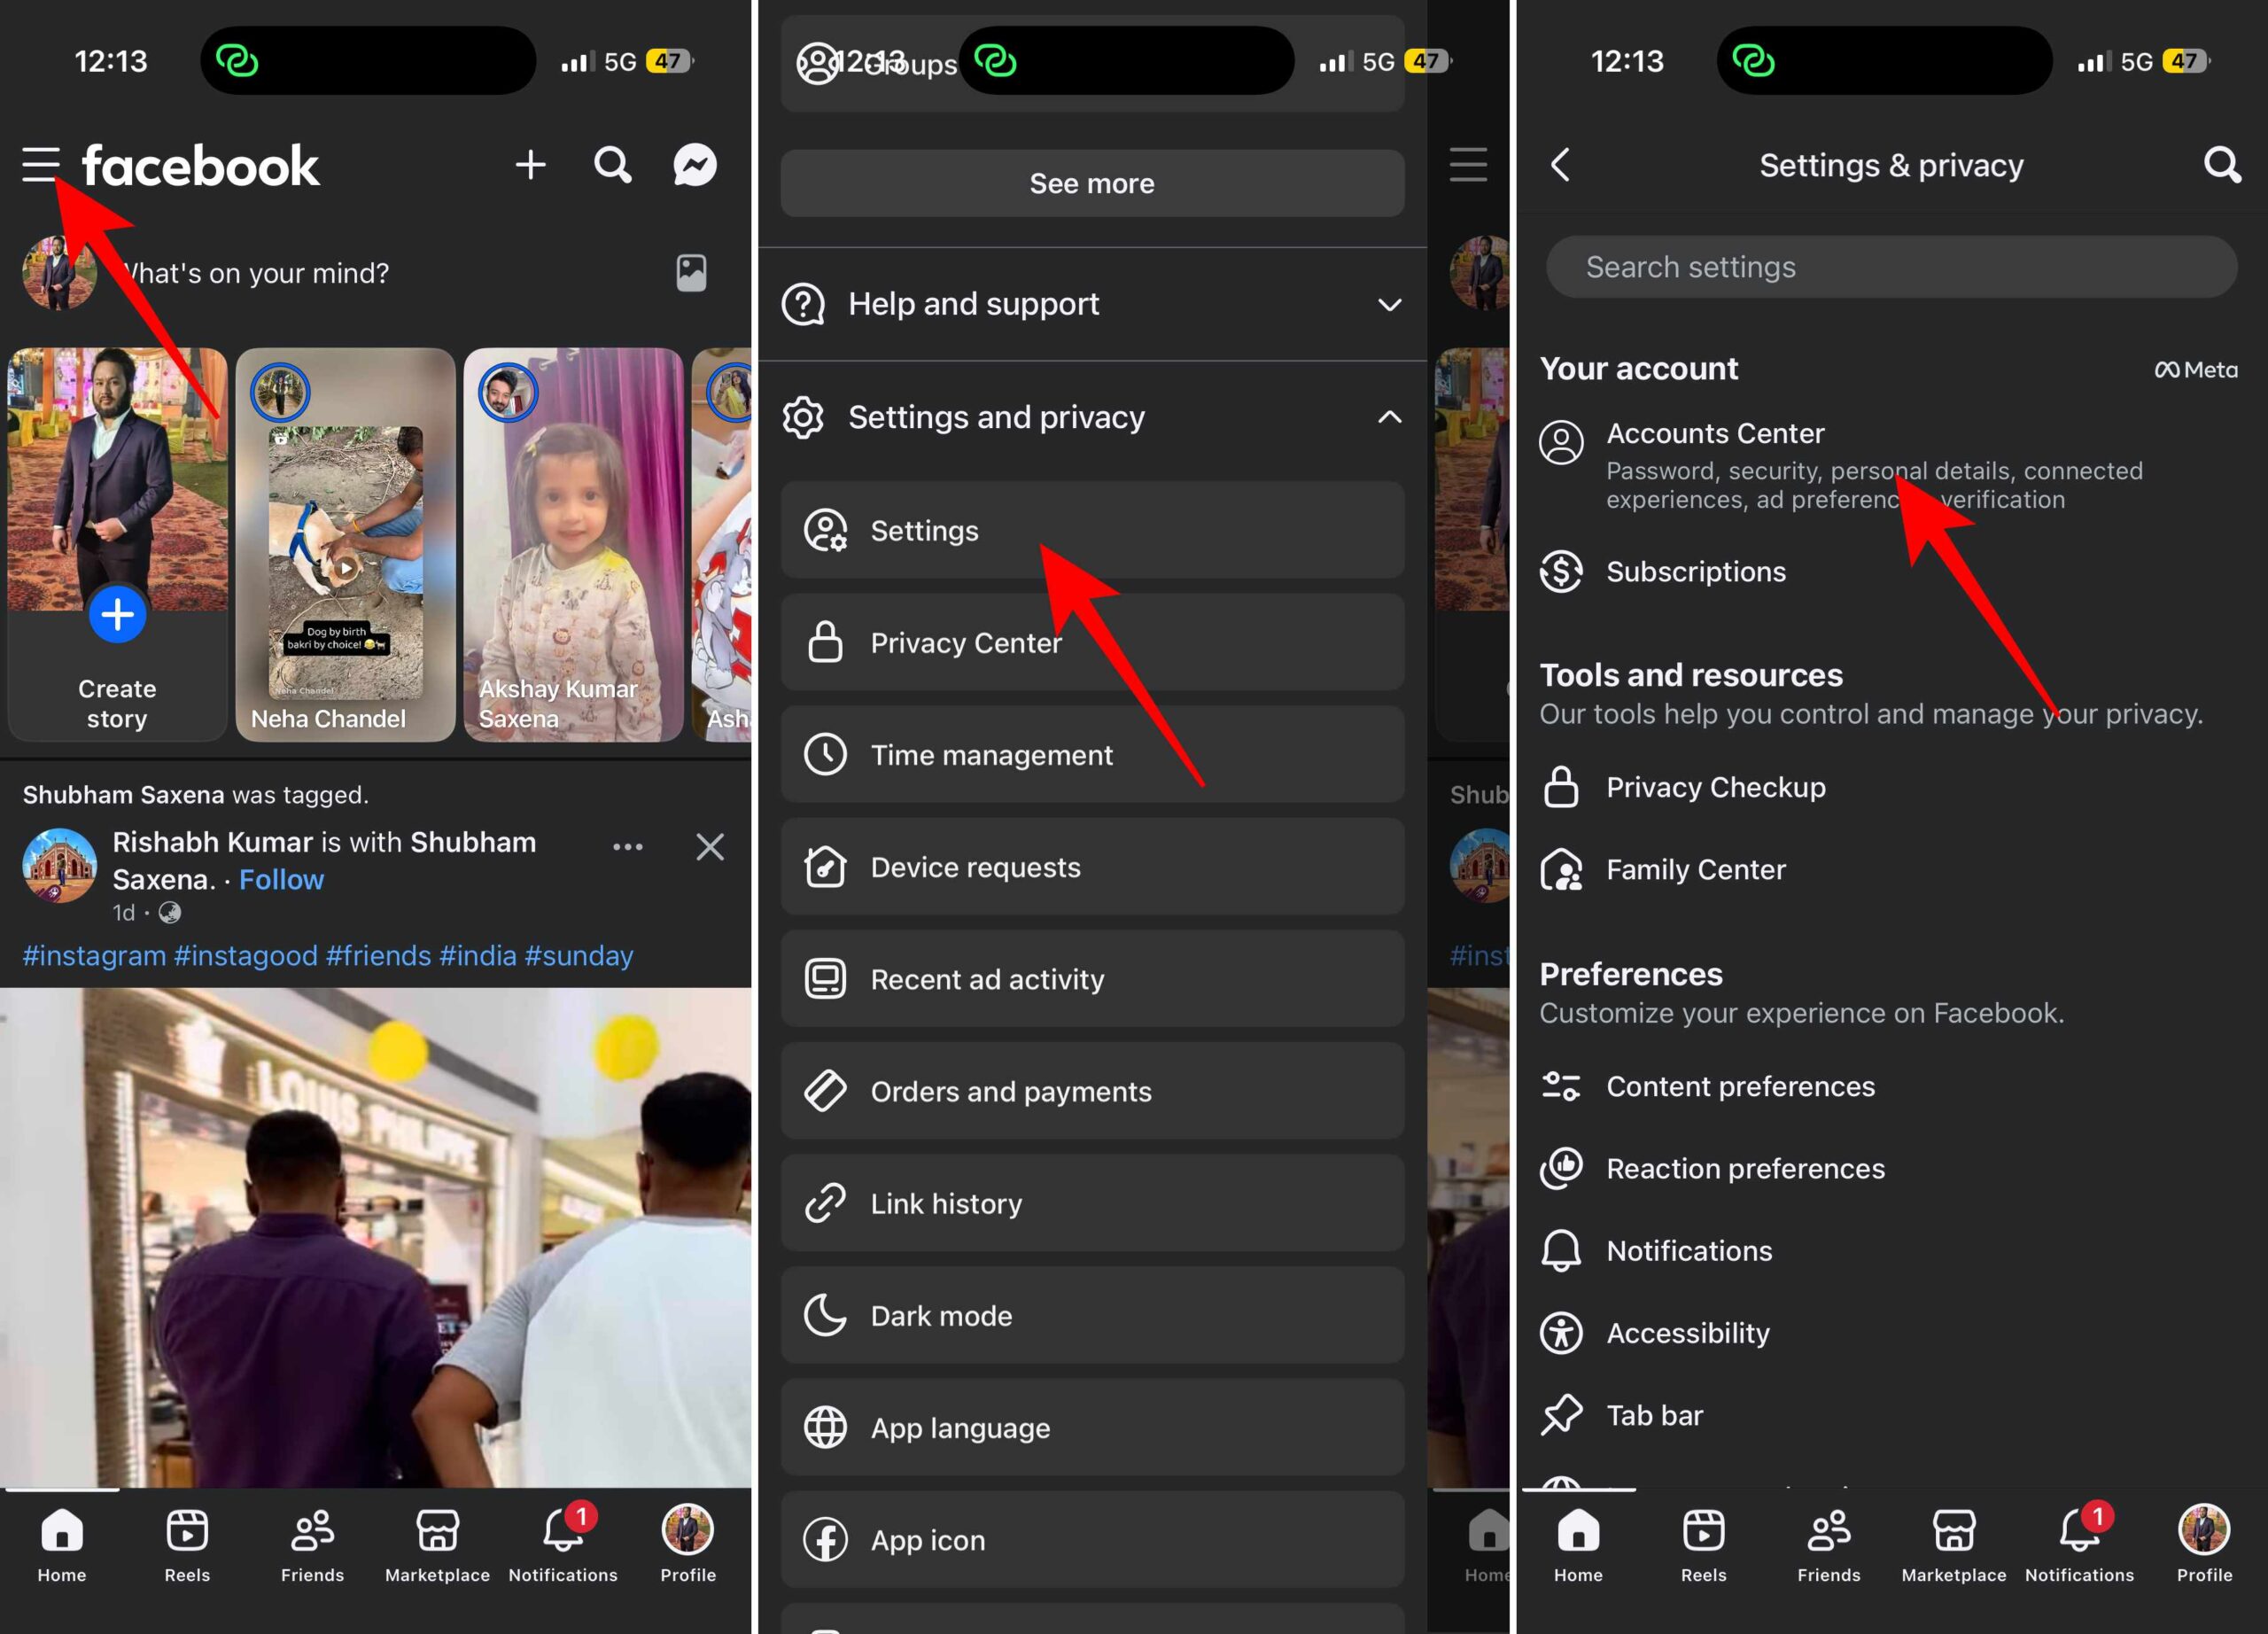
Task: Tap the blue plus on Create story
Action: click(117, 614)
